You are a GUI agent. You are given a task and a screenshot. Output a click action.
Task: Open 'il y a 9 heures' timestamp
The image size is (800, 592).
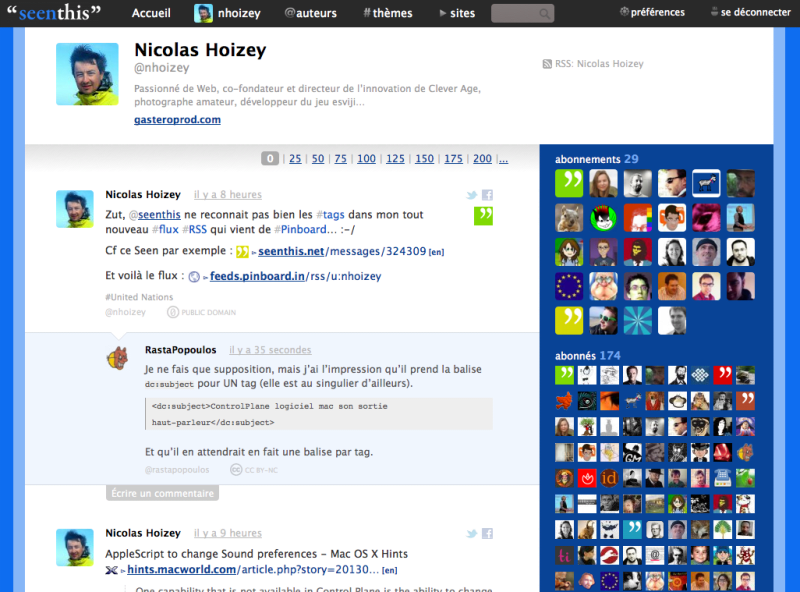228,533
